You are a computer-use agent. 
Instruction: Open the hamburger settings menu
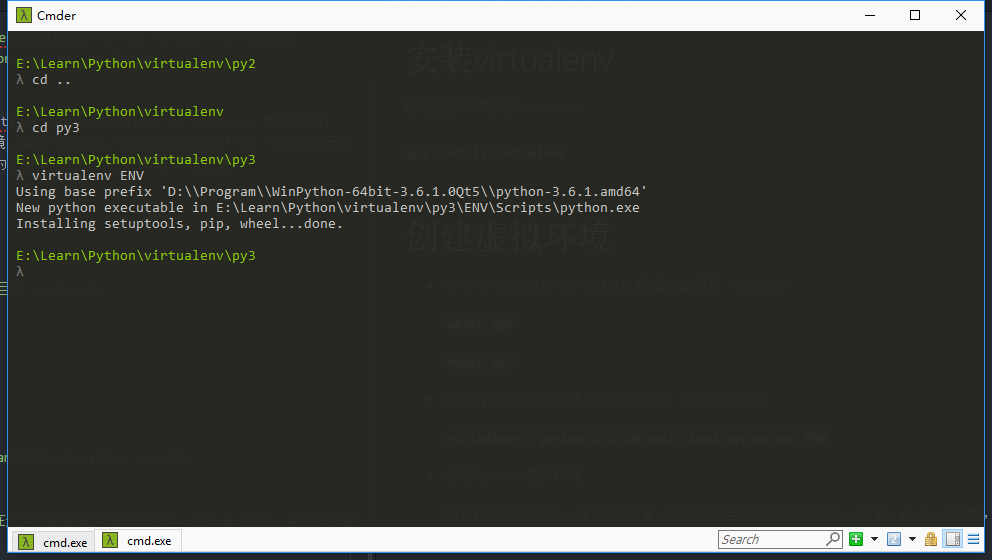(x=974, y=539)
